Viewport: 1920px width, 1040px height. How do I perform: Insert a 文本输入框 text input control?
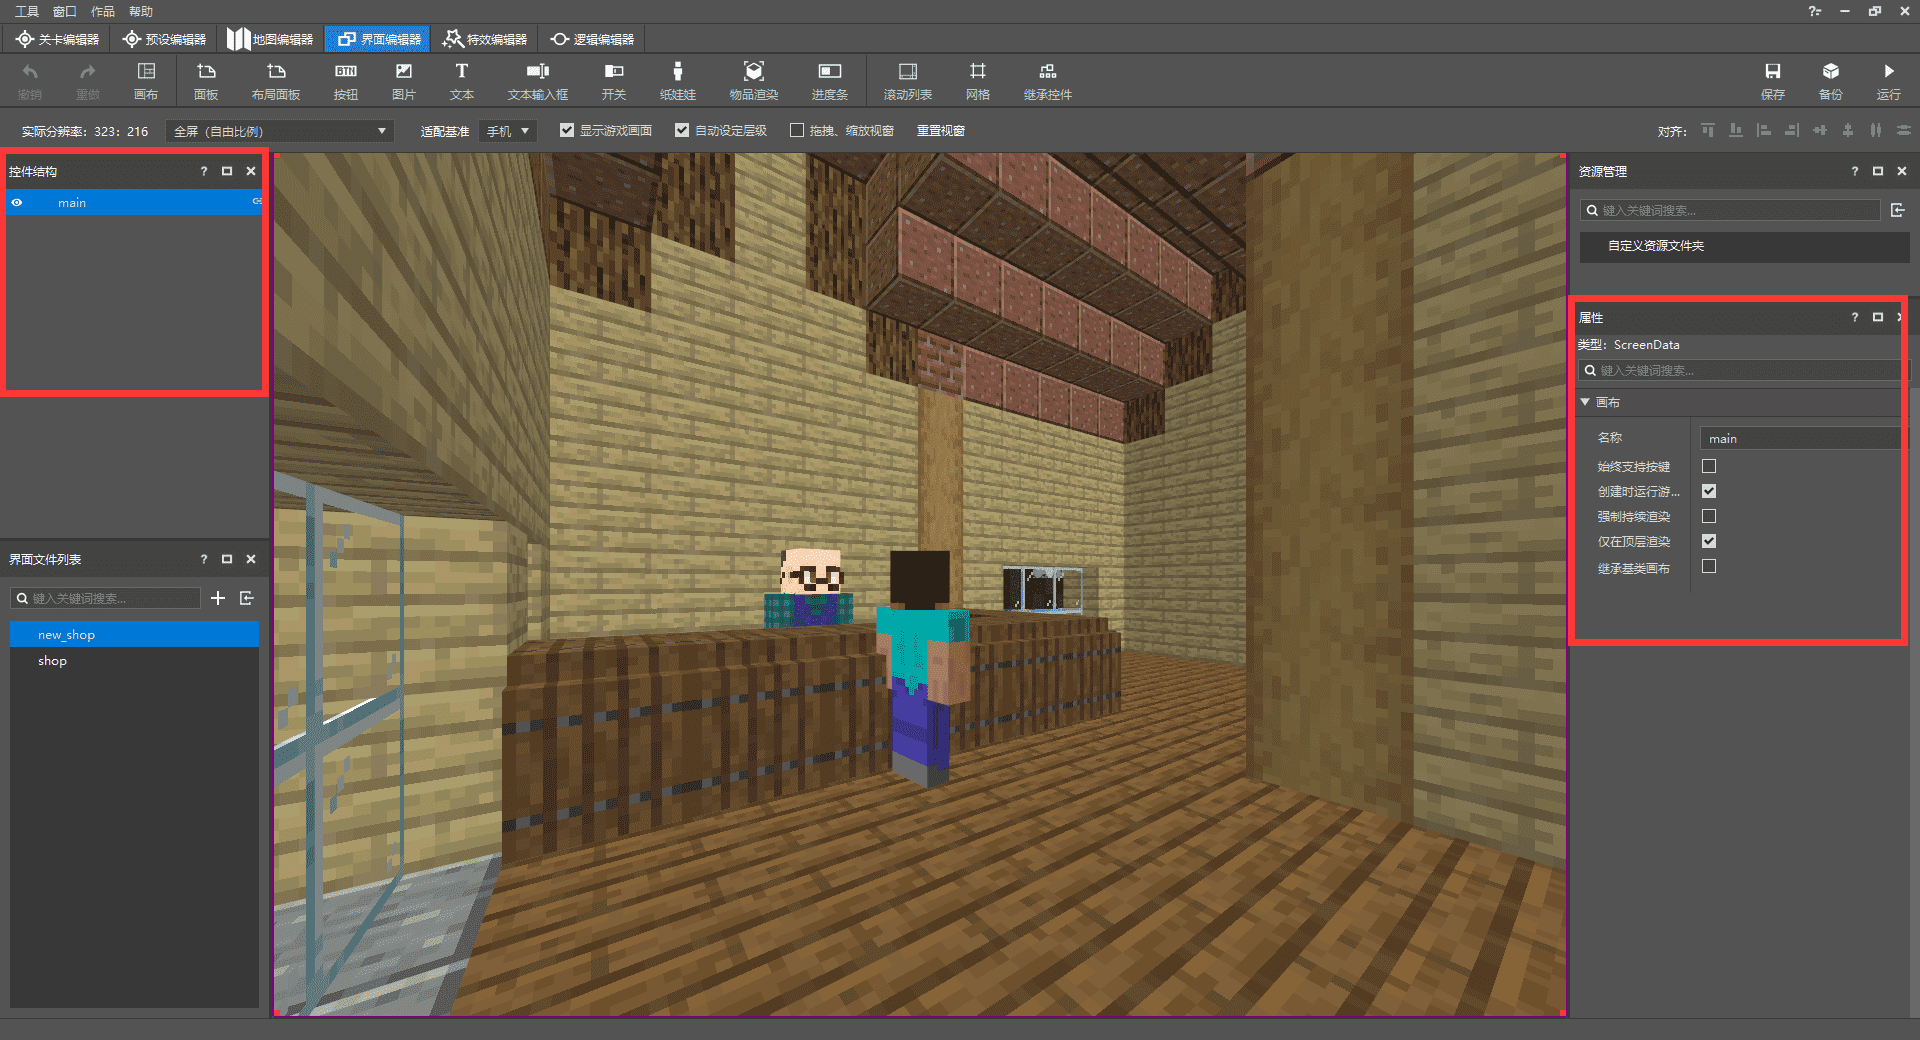pyautogui.click(x=538, y=80)
